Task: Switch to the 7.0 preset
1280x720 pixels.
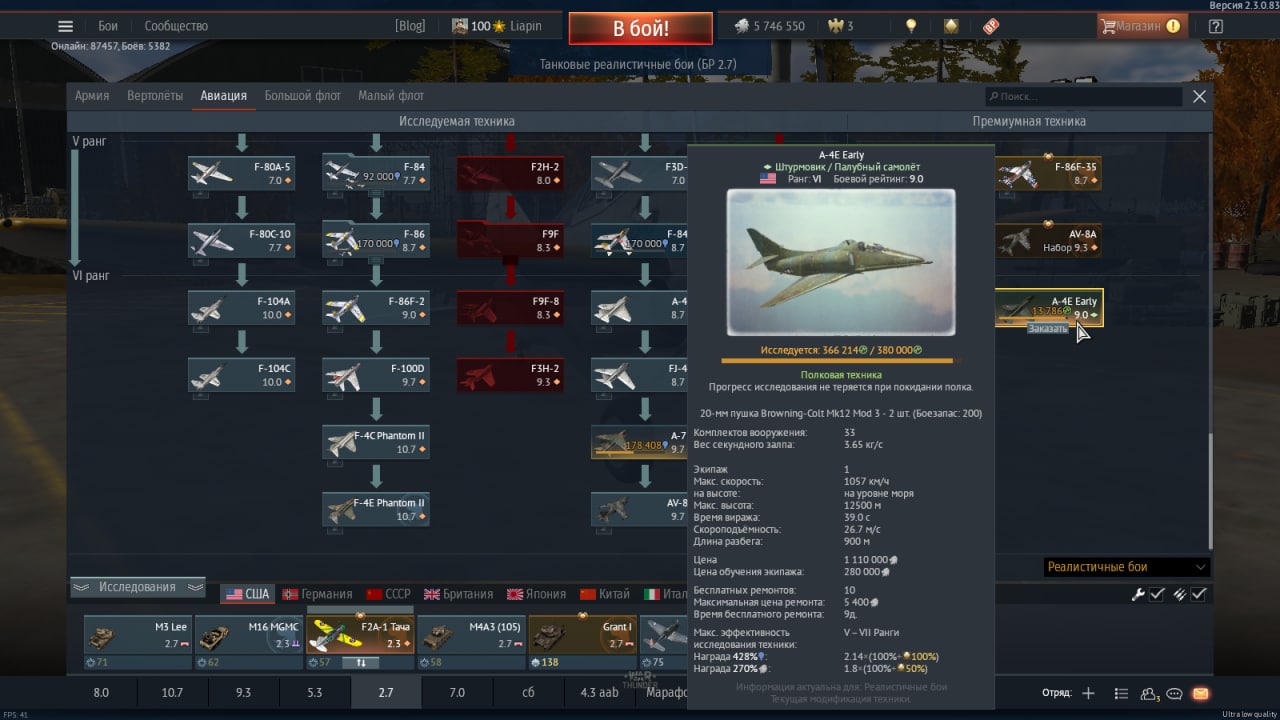Action: [457, 692]
